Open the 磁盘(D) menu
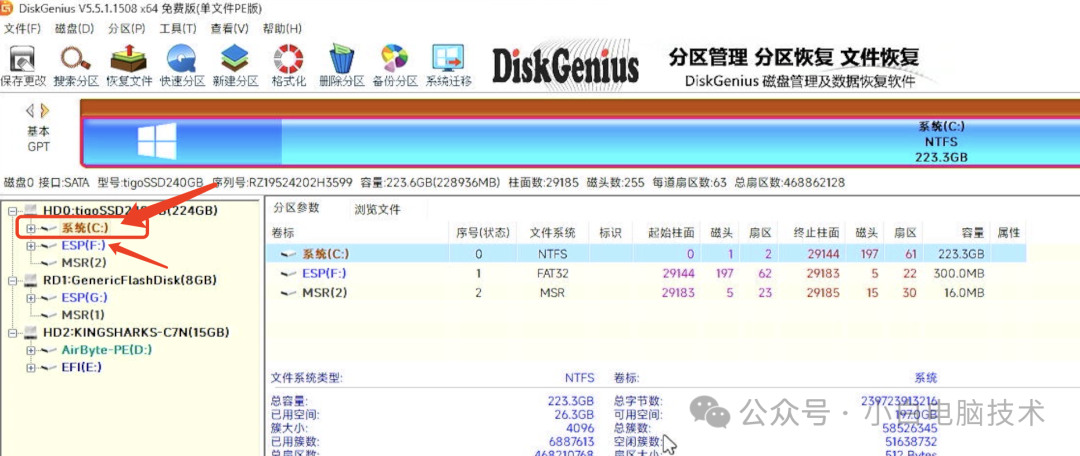The height and width of the screenshot is (456, 1080). point(74,29)
